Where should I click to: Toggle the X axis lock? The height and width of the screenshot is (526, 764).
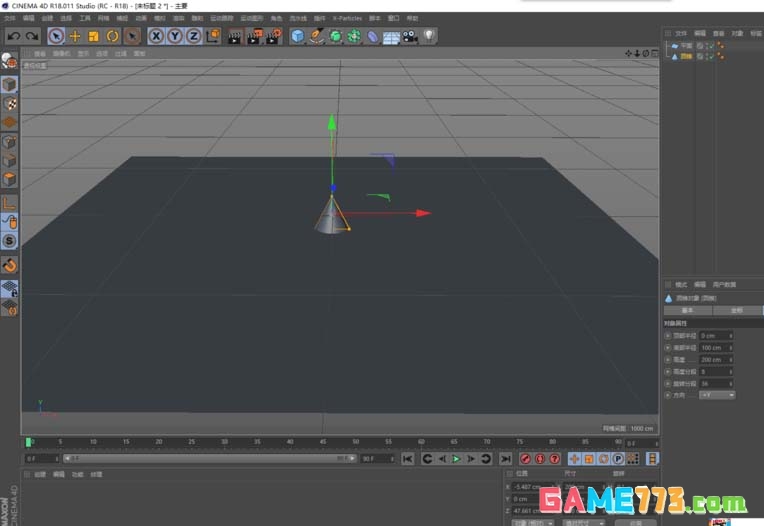pyautogui.click(x=156, y=36)
